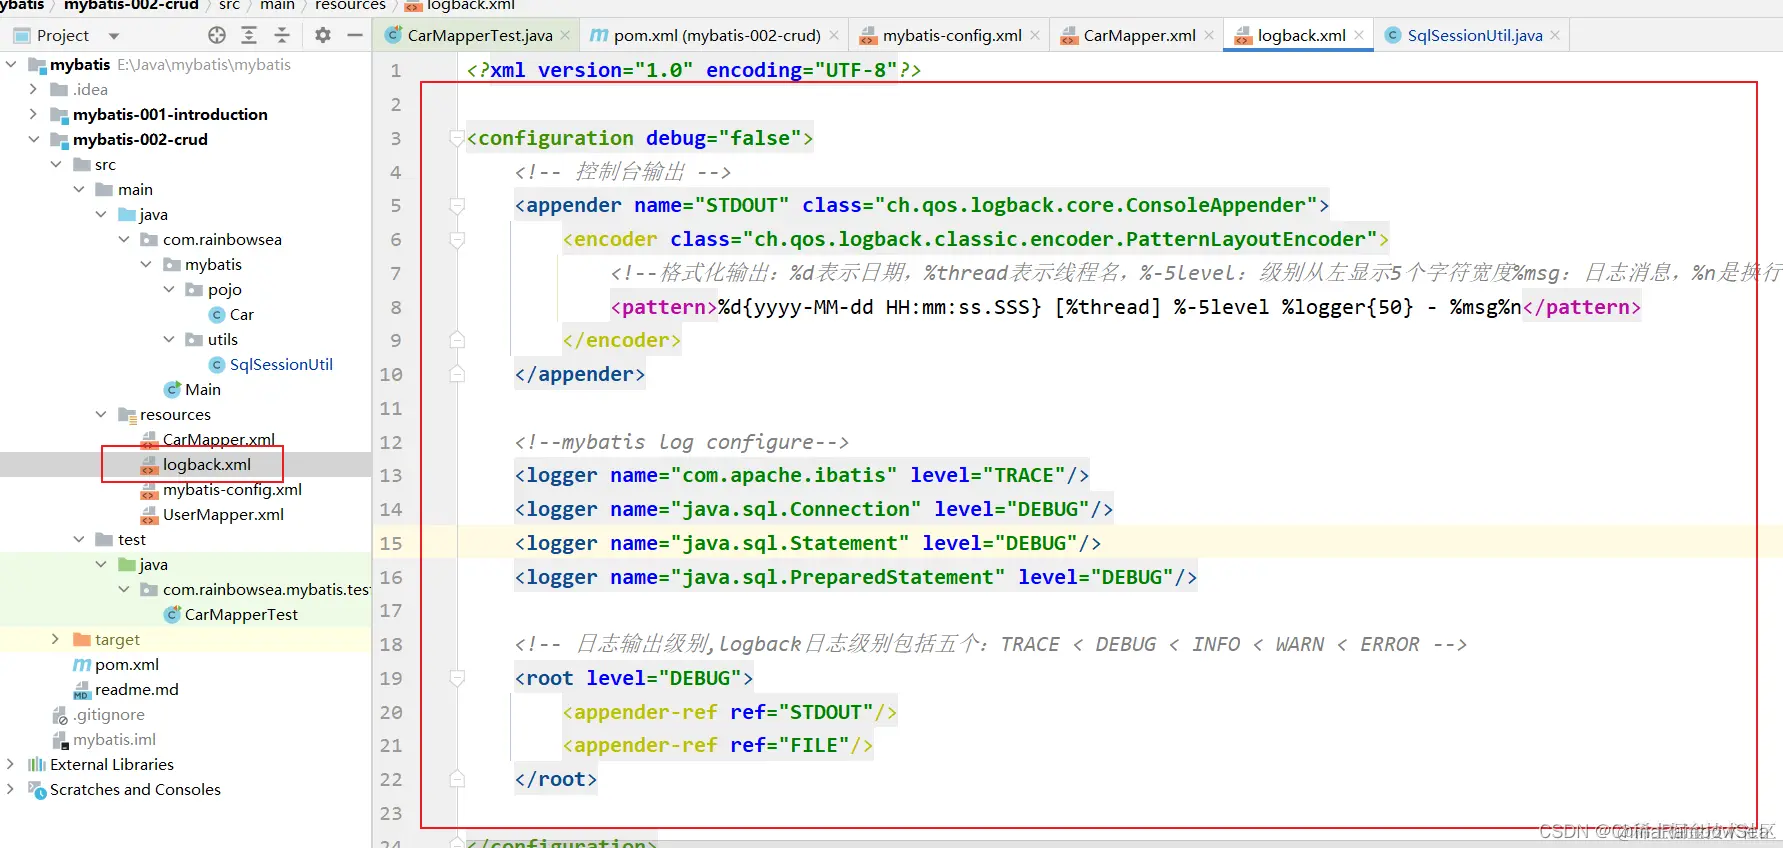Expand the target folder
Image resolution: width=1783 pixels, height=848 pixels.
pyautogui.click(x=56, y=639)
